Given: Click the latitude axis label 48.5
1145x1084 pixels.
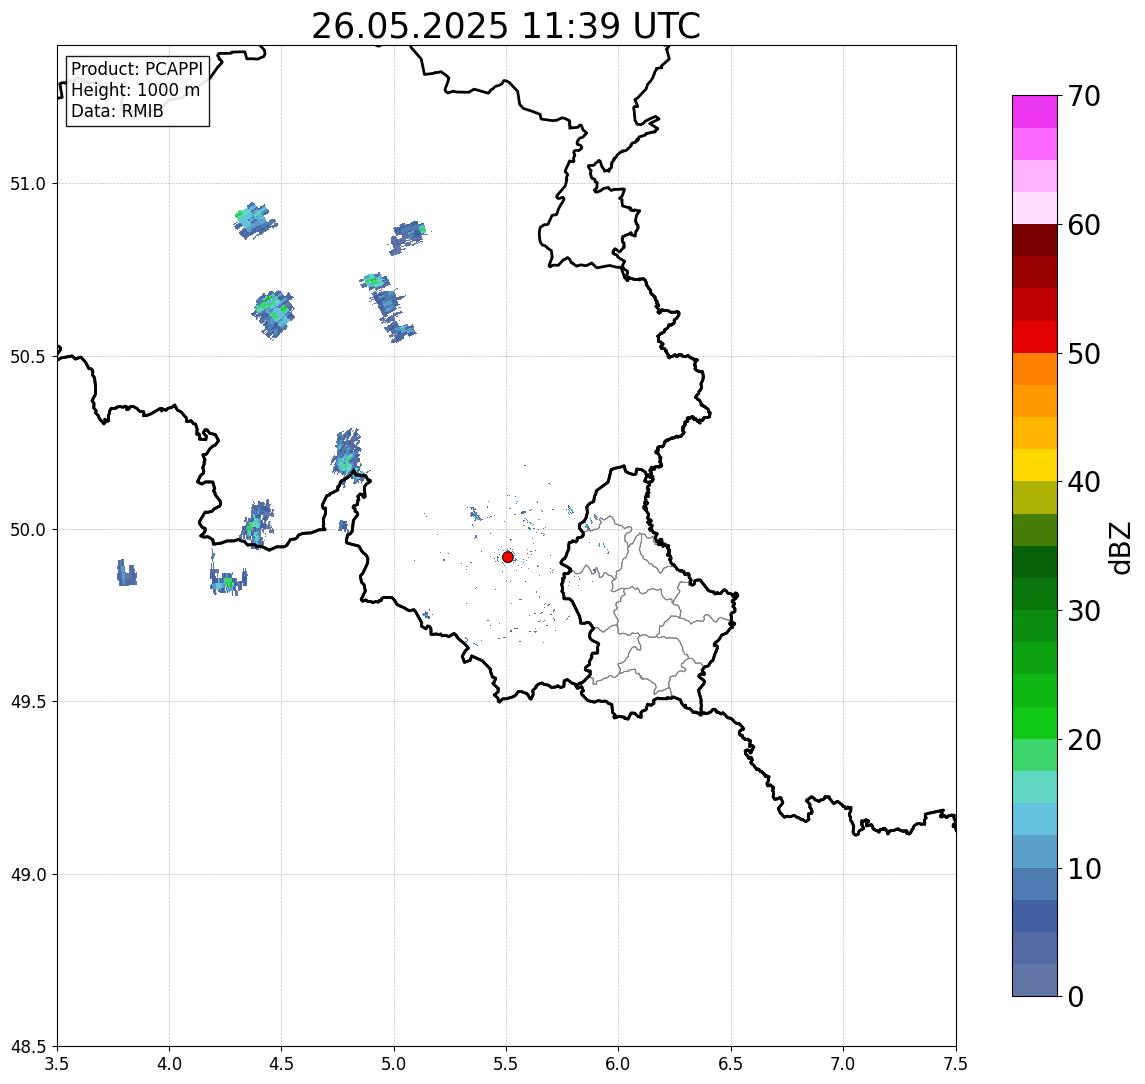Looking at the screenshot, I should [27, 1047].
